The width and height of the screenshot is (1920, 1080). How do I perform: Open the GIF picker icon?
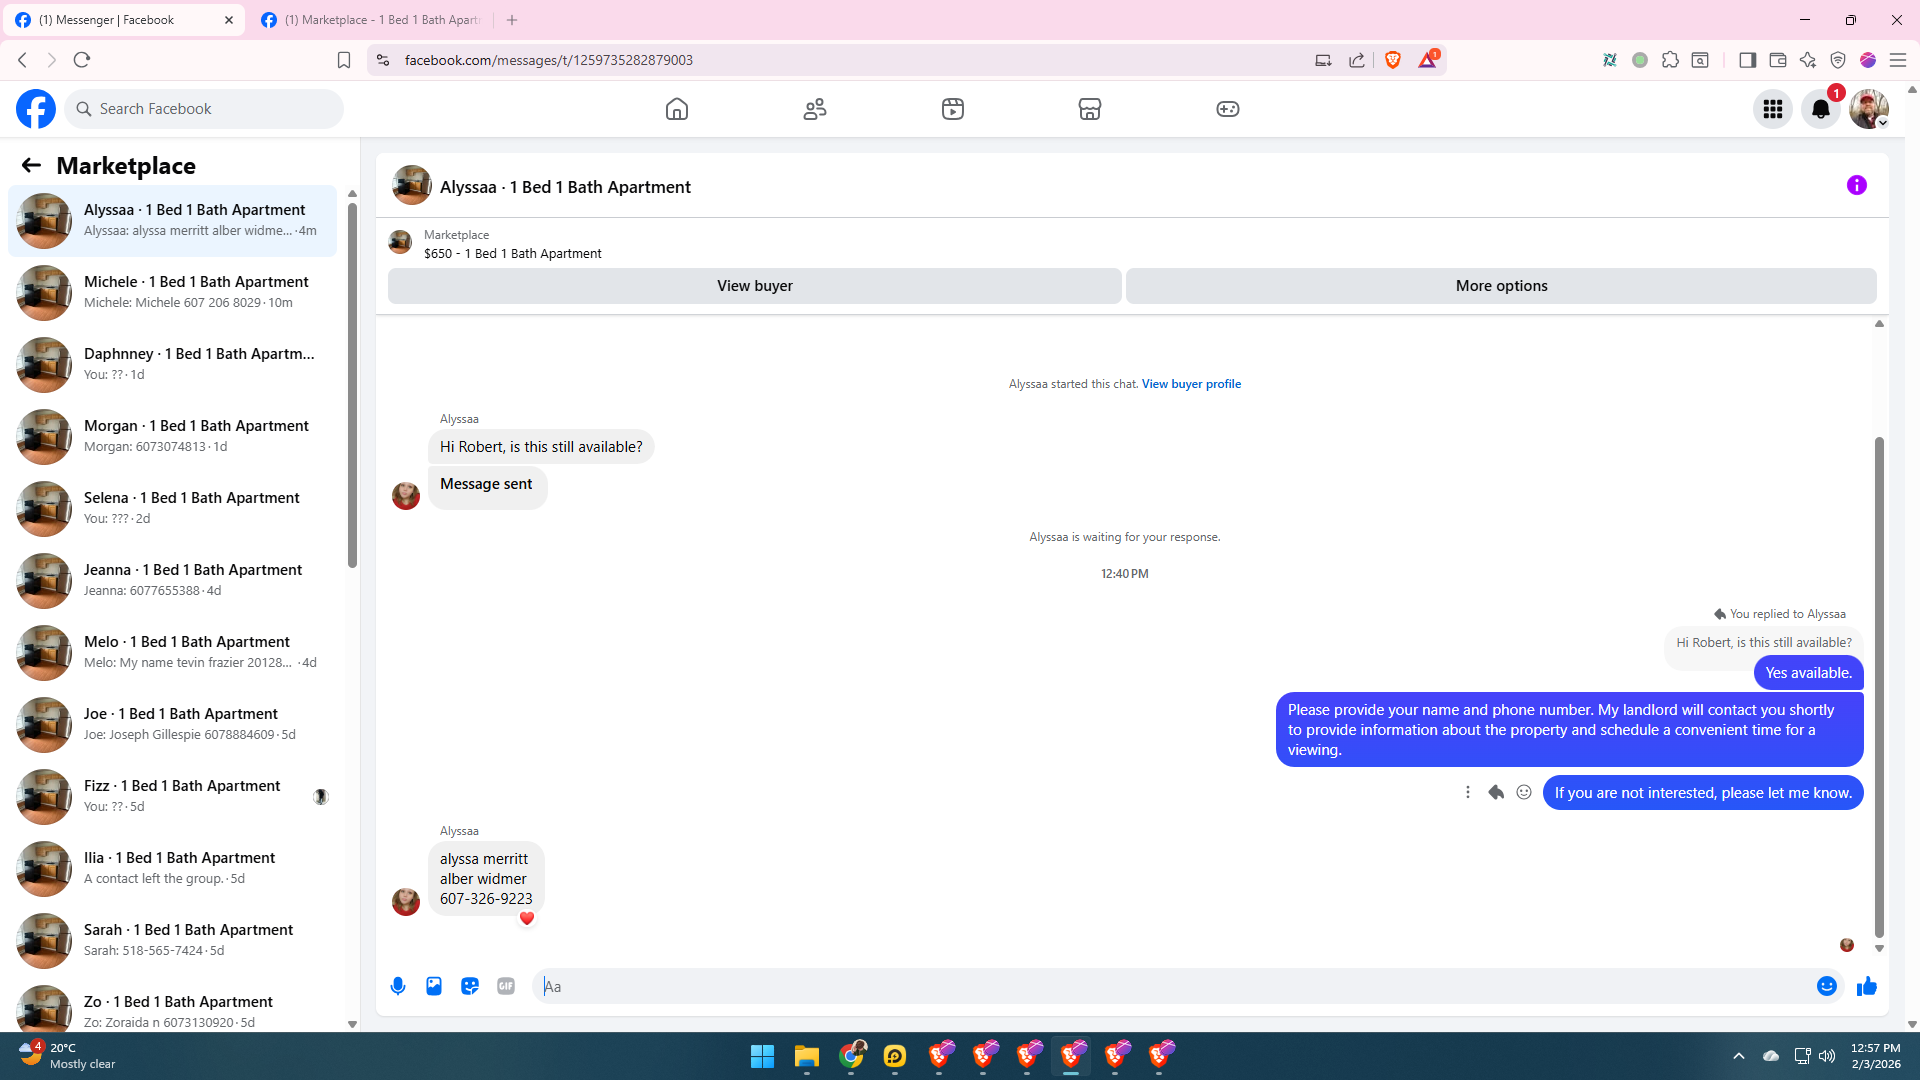point(506,986)
